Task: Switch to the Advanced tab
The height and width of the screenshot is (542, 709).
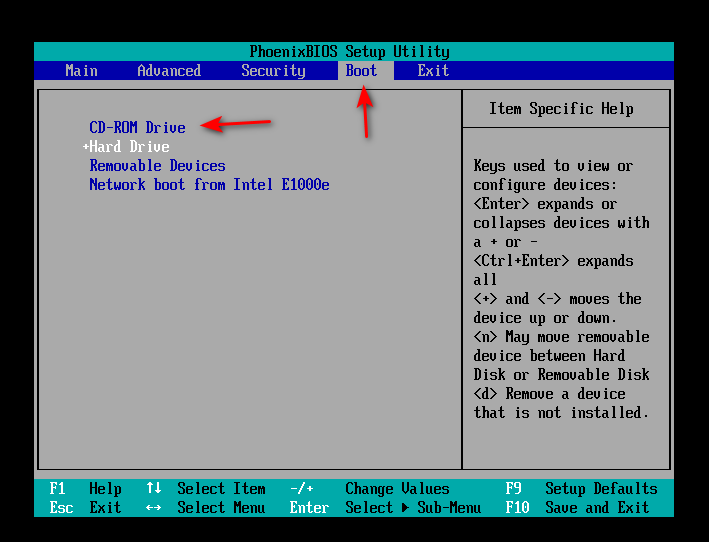Action: [x=169, y=71]
